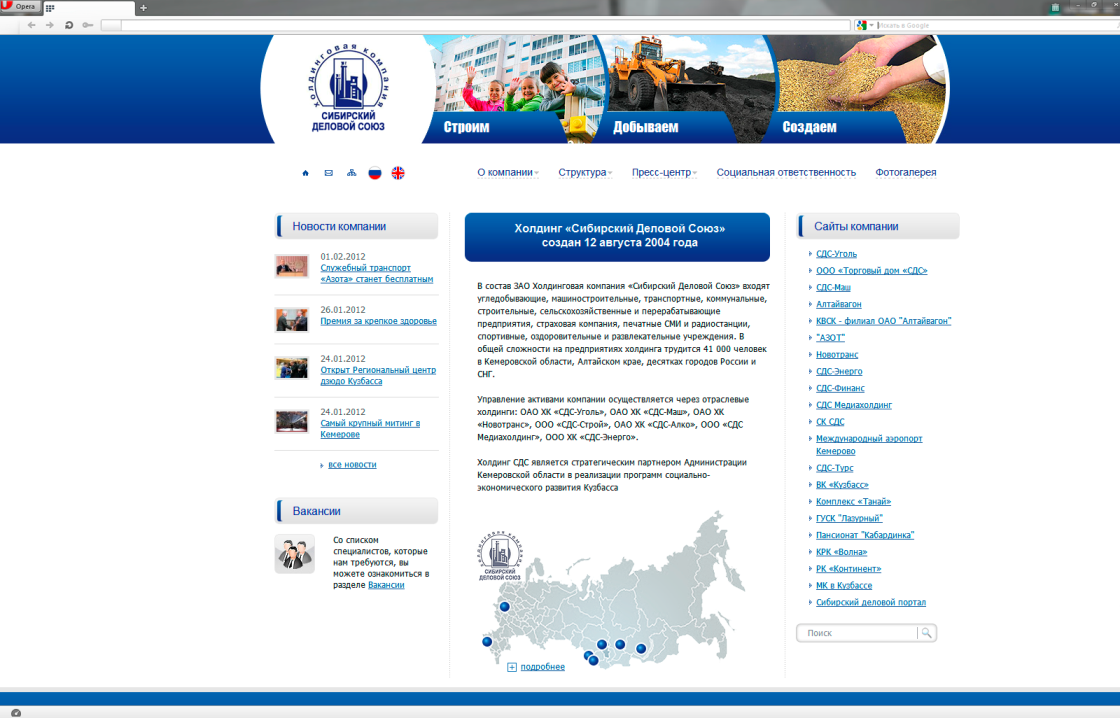Click thumbnail of 26.01.2012 news item

pyautogui.click(x=291, y=319)
